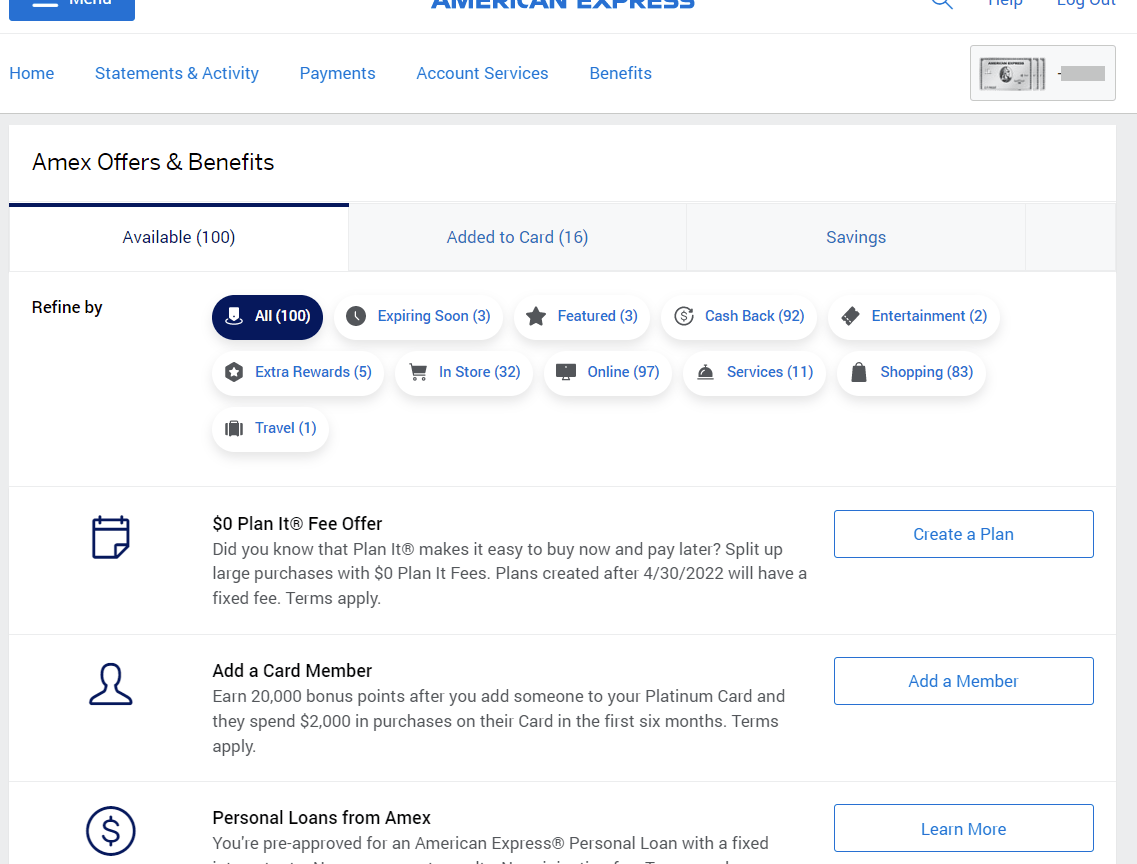
Task: Select the Extra Rewards filter chip
Action: tap(298, 372)
